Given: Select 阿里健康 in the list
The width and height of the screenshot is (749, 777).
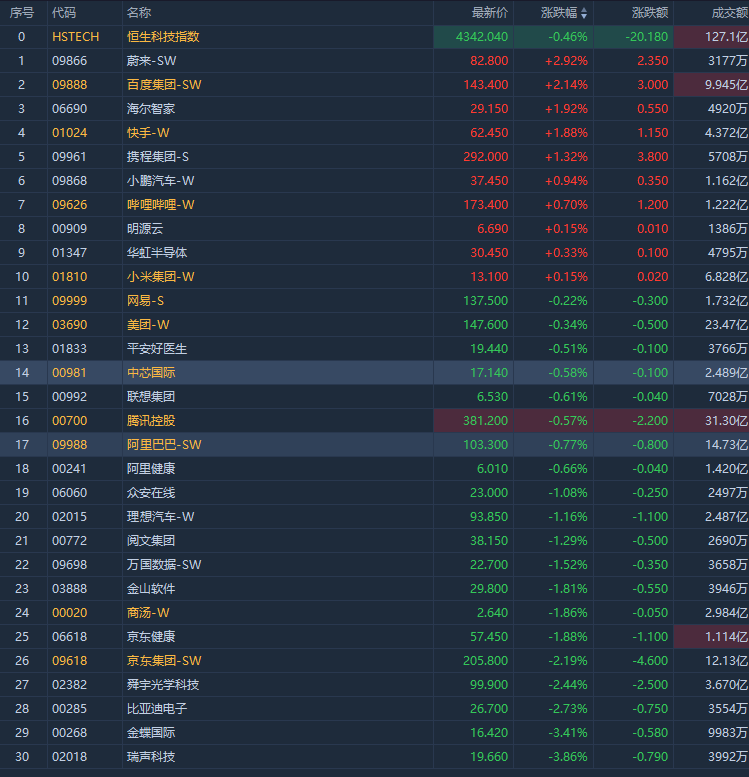Looking at the screenshot, I should (151, 469).
